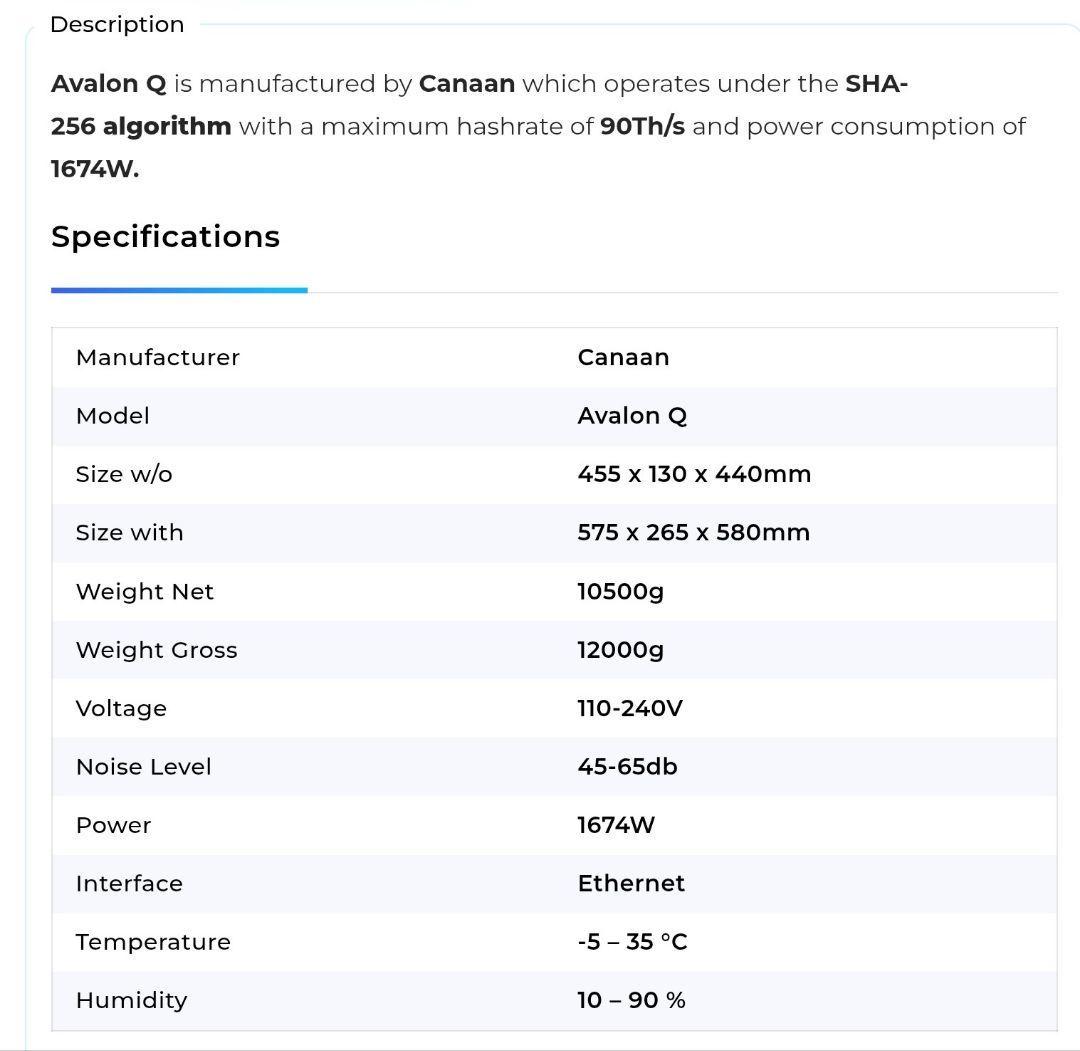This screenshot has height=1051, width=1080.
Task: Click the Weight Net row label
Action: [144, 592]
